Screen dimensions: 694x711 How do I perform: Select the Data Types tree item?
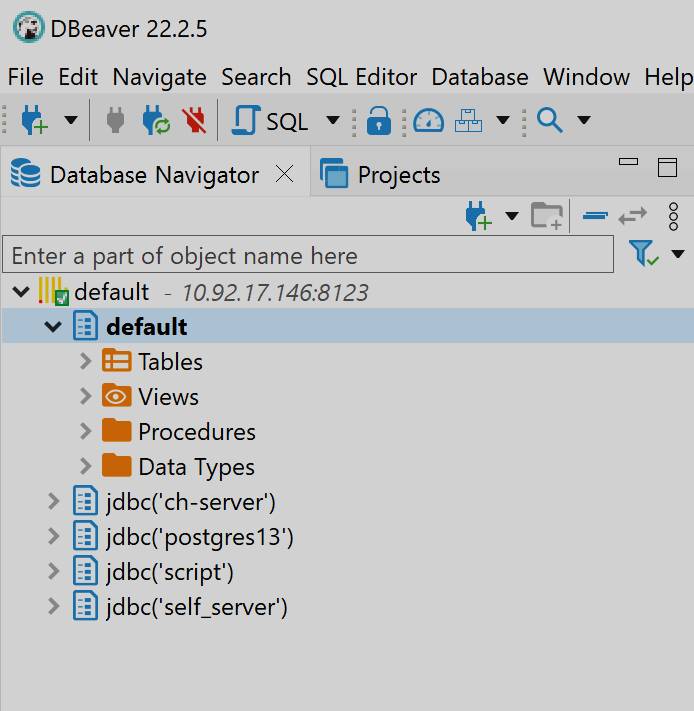pos(196,467)
